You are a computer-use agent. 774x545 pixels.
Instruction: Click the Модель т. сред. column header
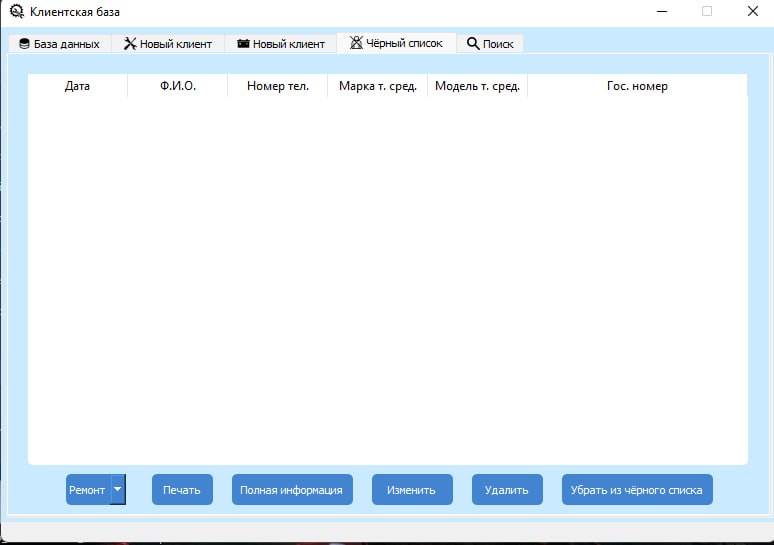(x=477, y=86)
